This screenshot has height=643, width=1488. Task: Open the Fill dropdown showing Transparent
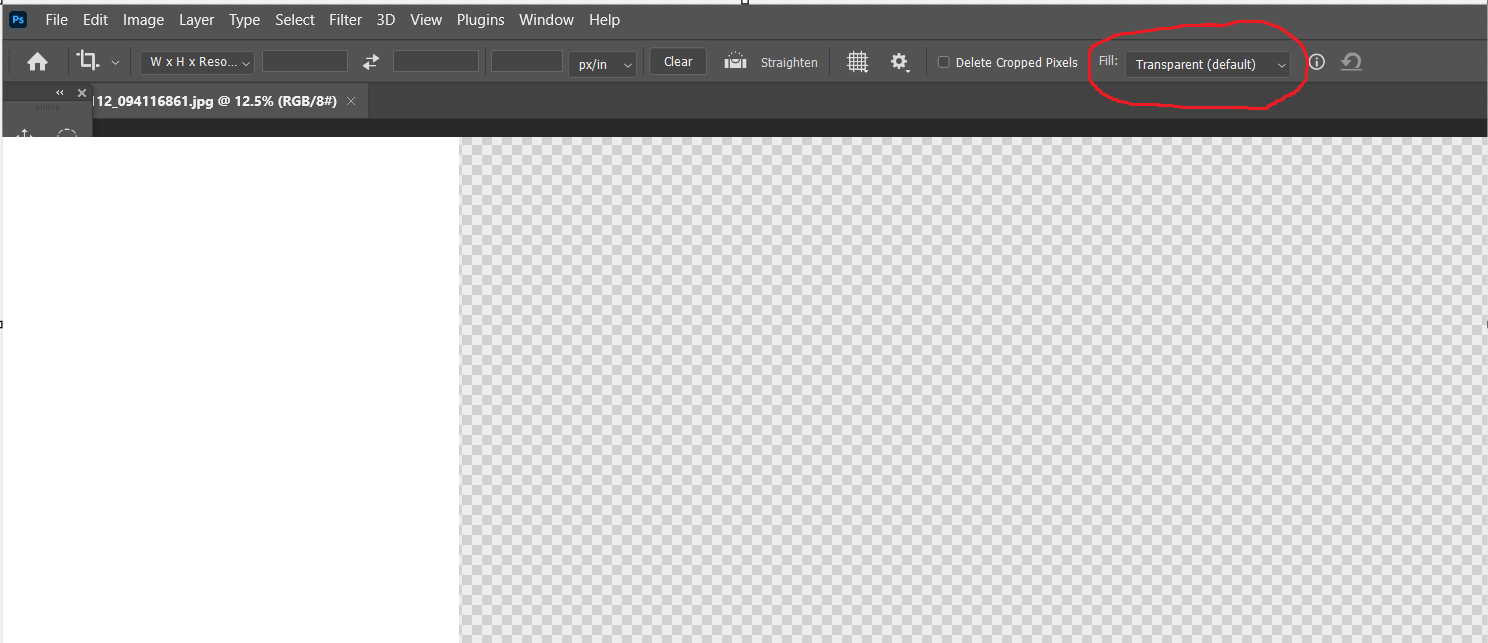click(1206, 63)
